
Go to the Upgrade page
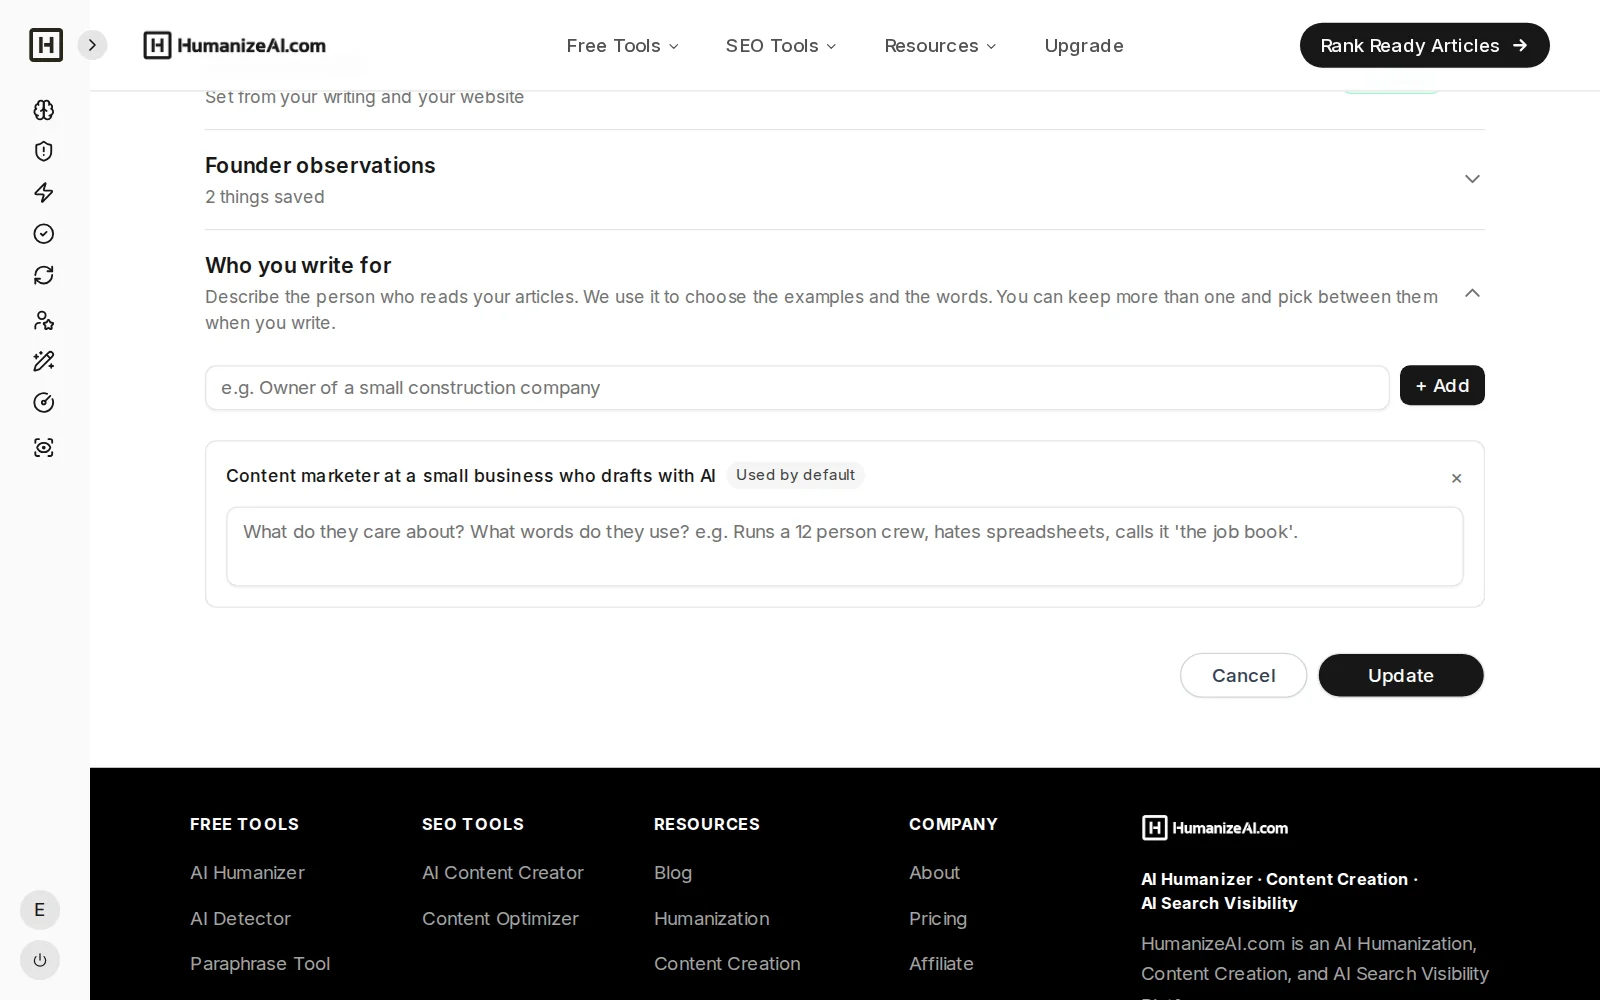[x=1084, y=46]
